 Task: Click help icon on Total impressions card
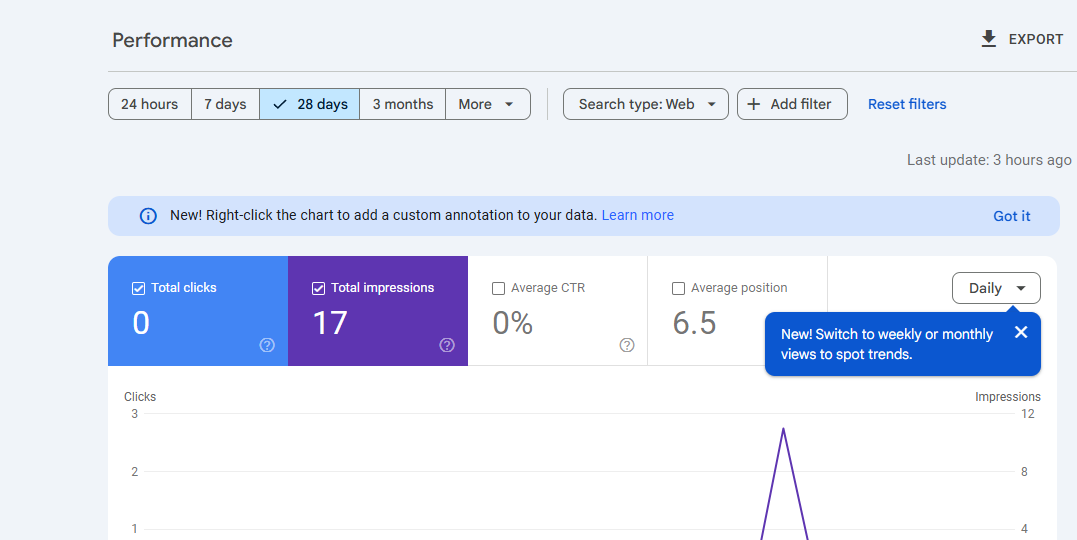[x=447, y=345]
